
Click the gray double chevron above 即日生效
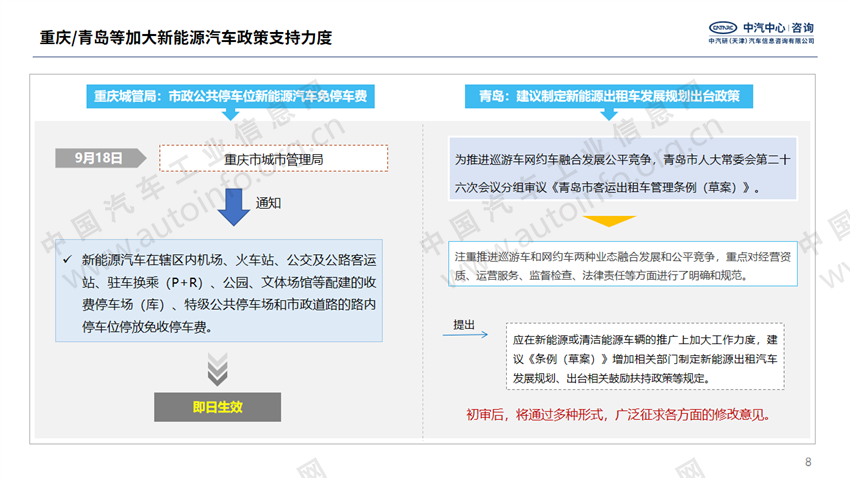(x=217, y=369)
